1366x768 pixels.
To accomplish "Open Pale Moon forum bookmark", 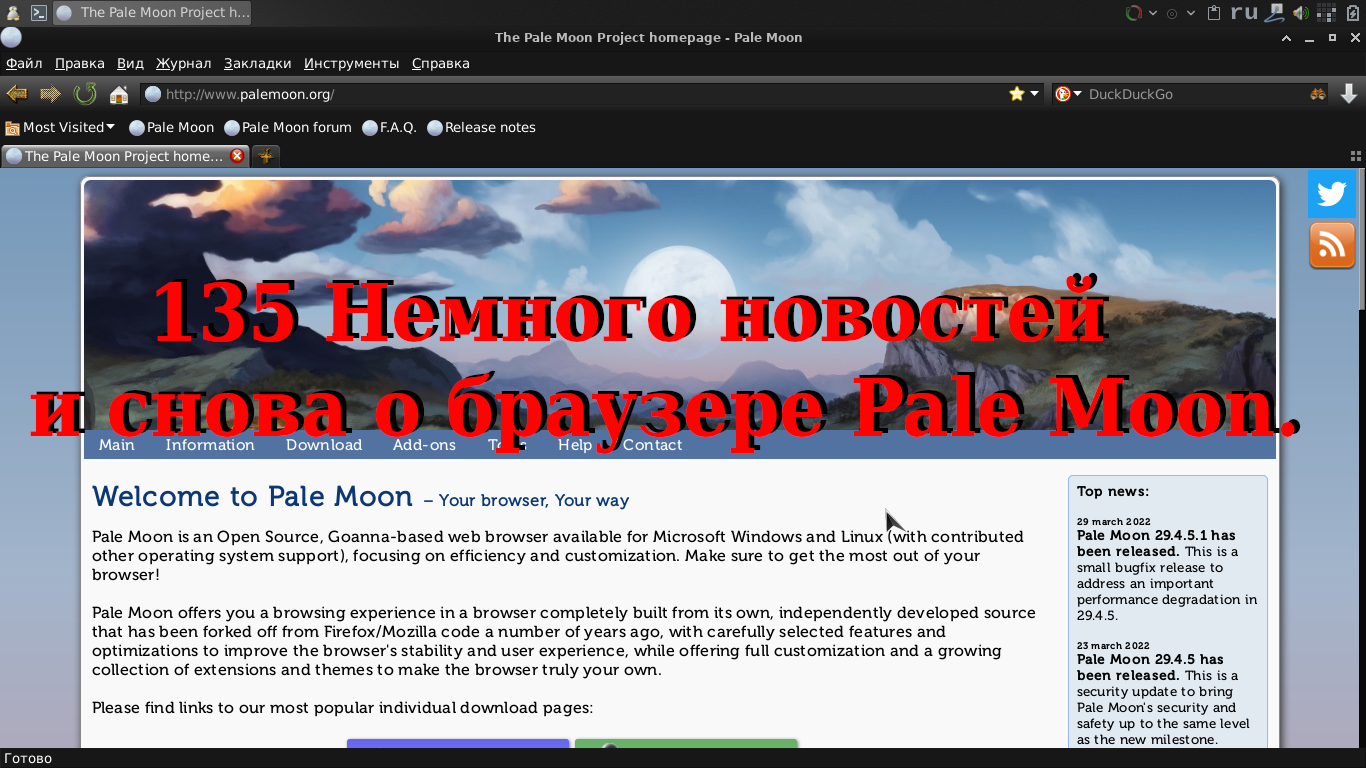I will tap(288, 127).
